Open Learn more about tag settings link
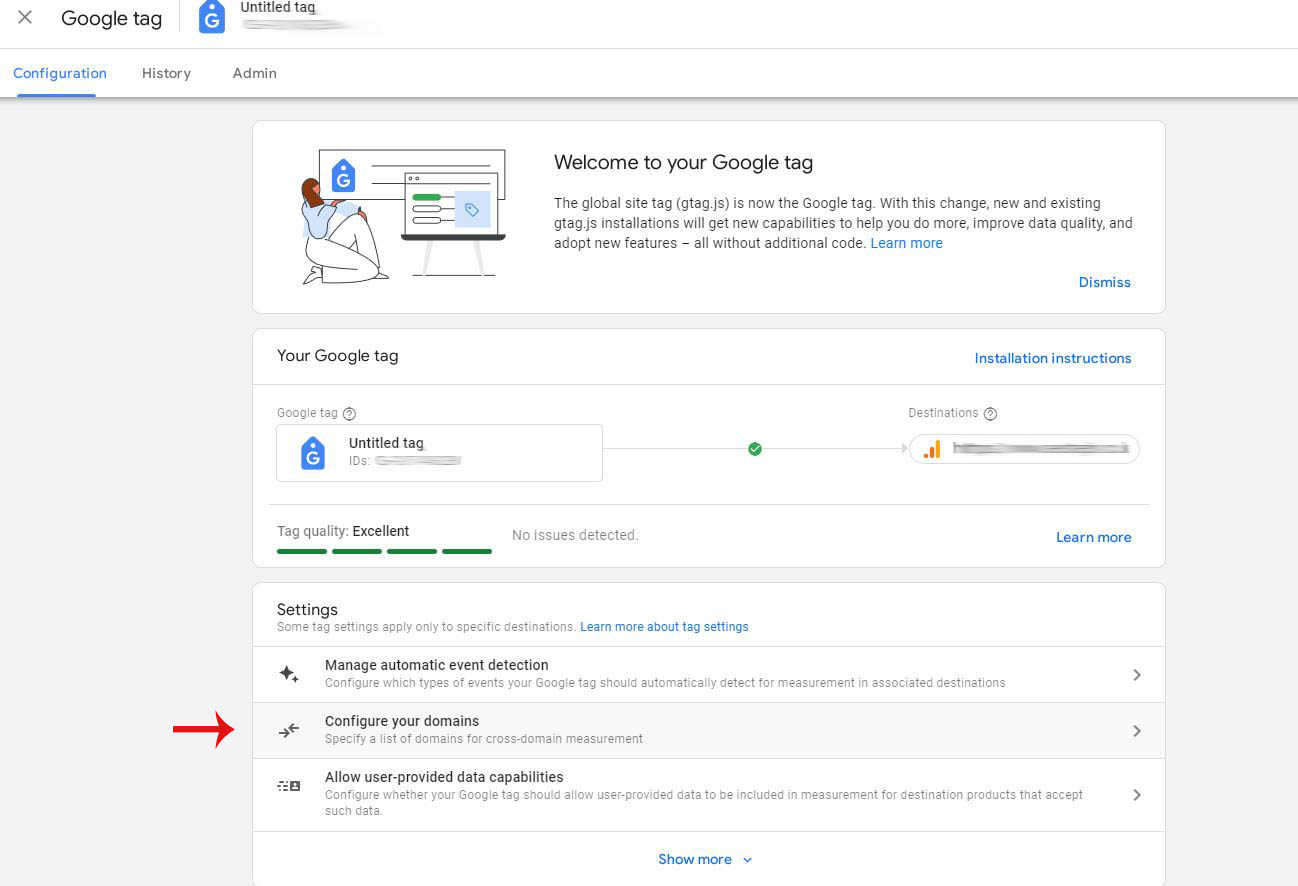Image resolution: width=1298 pixels, height=886 pixels. [664, 627]
